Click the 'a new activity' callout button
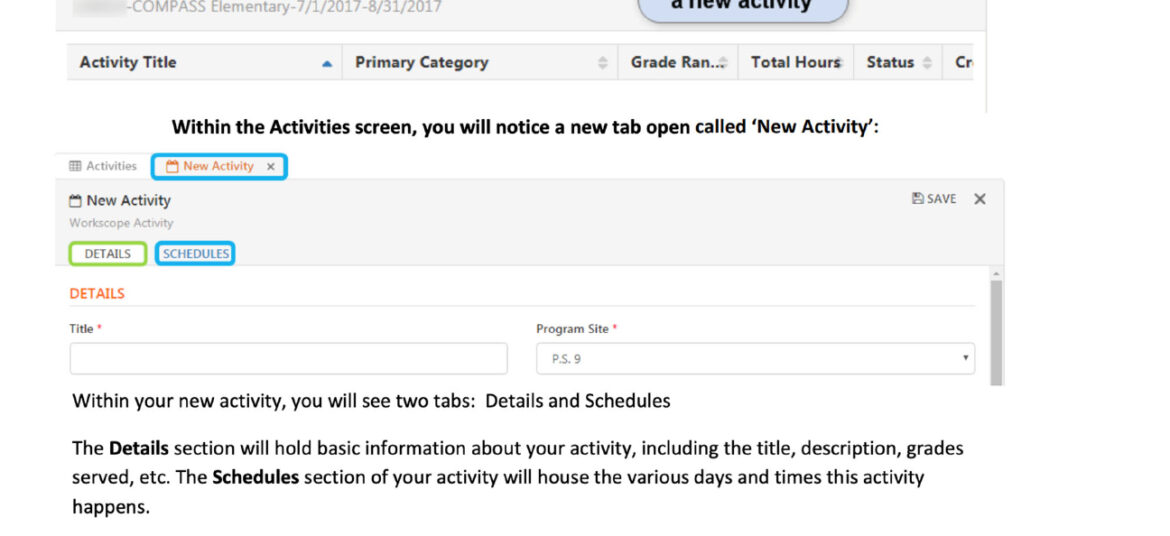 741,8
